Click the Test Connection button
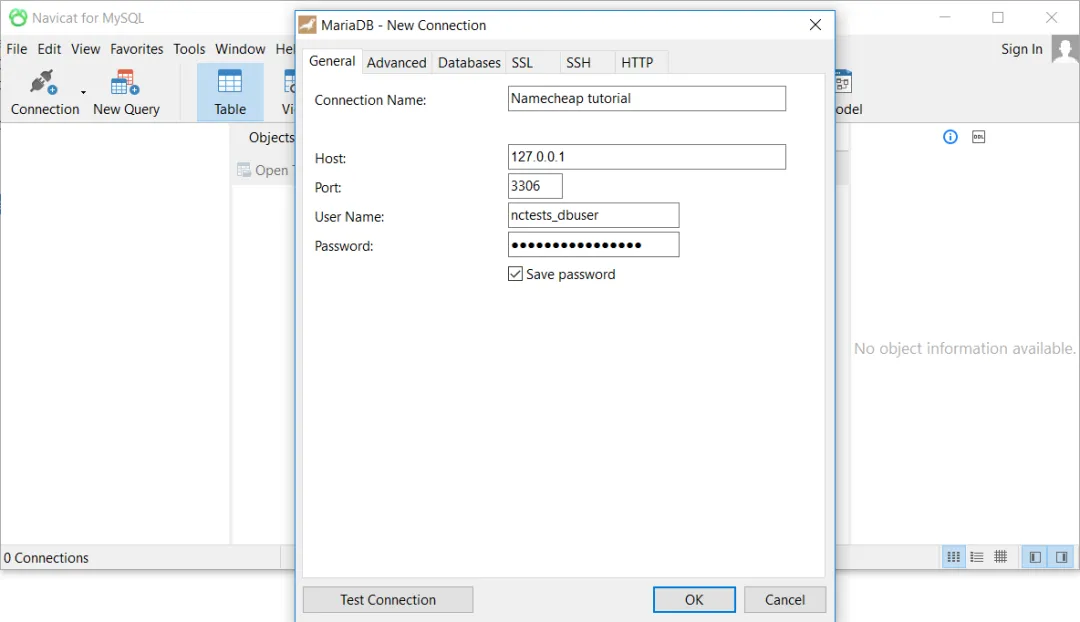 (x=388, y=600)
